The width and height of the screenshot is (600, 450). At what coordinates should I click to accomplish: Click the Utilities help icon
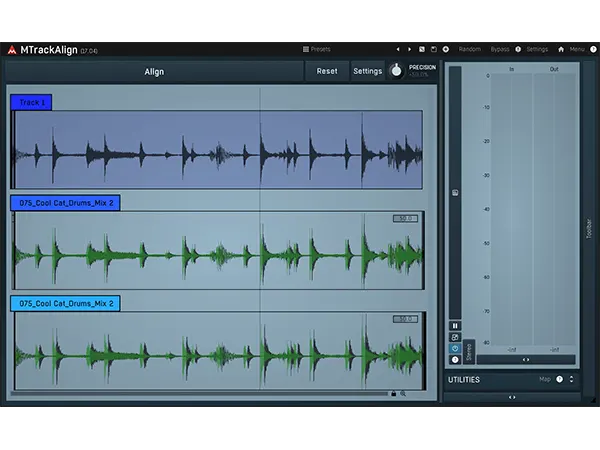[x=559, y=379]
